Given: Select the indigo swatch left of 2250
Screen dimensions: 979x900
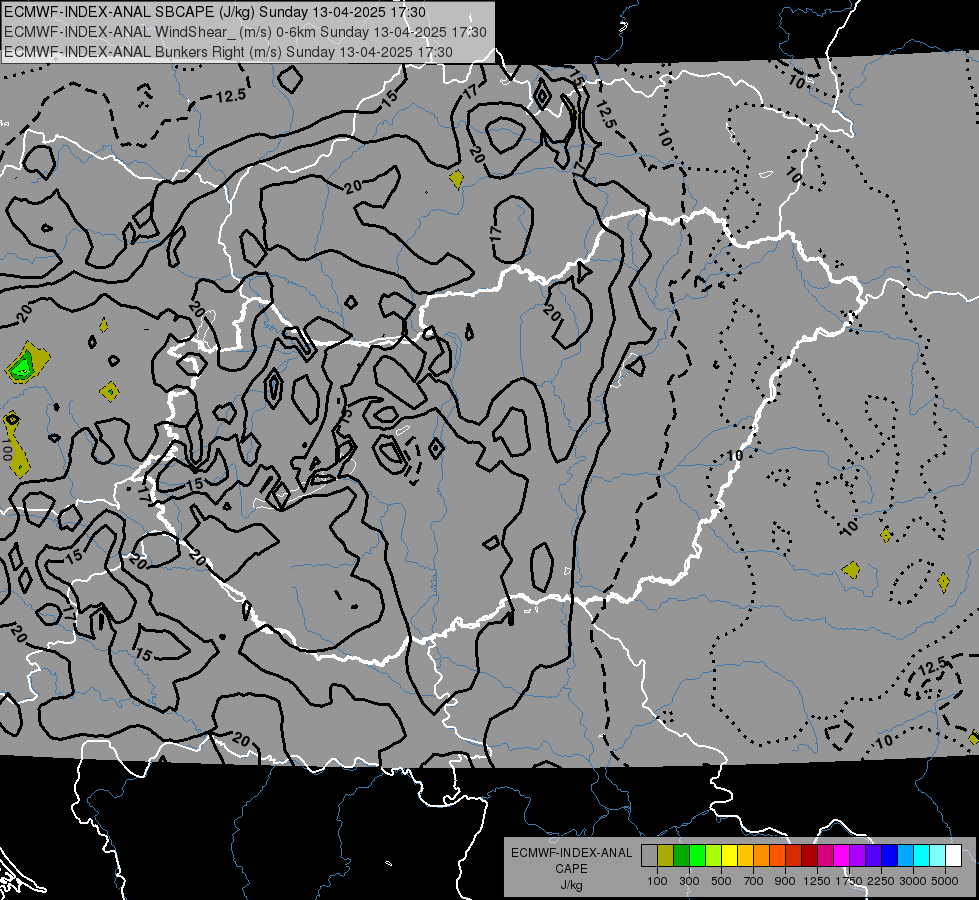Looking at the screenshot, I should point(873,856).
